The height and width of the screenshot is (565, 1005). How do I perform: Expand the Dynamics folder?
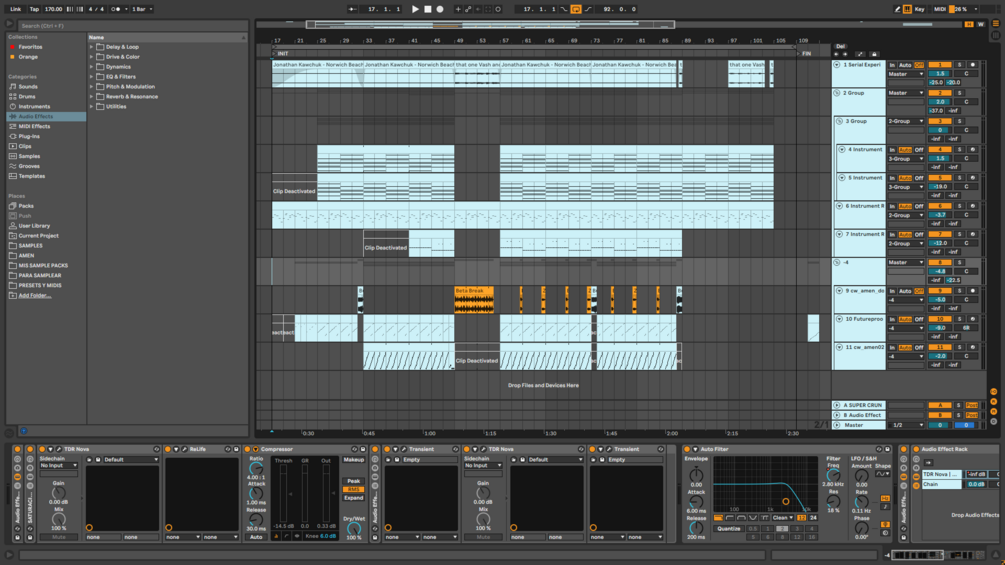click(x=92, y=67)
